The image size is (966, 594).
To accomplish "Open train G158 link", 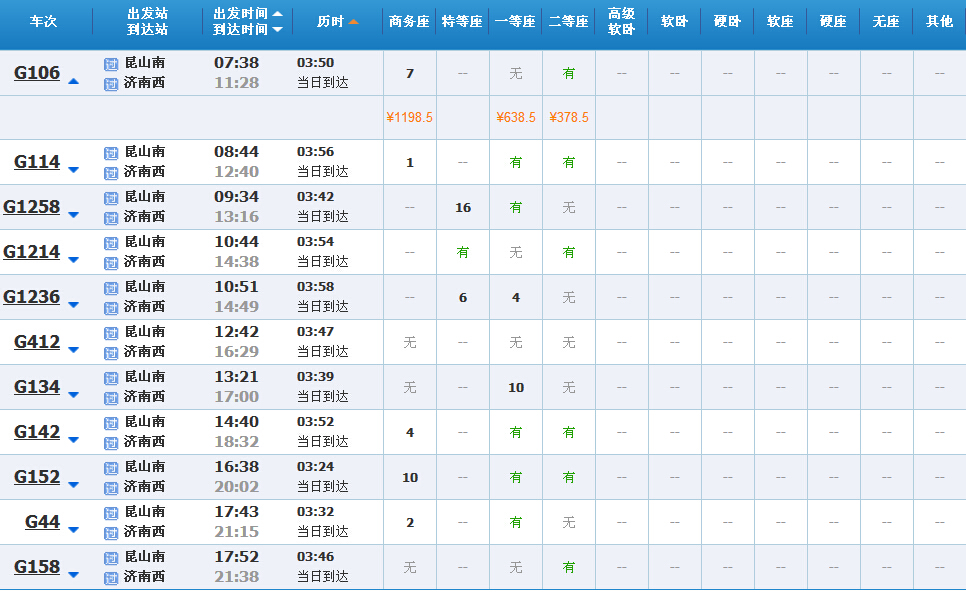I will 37,567.
